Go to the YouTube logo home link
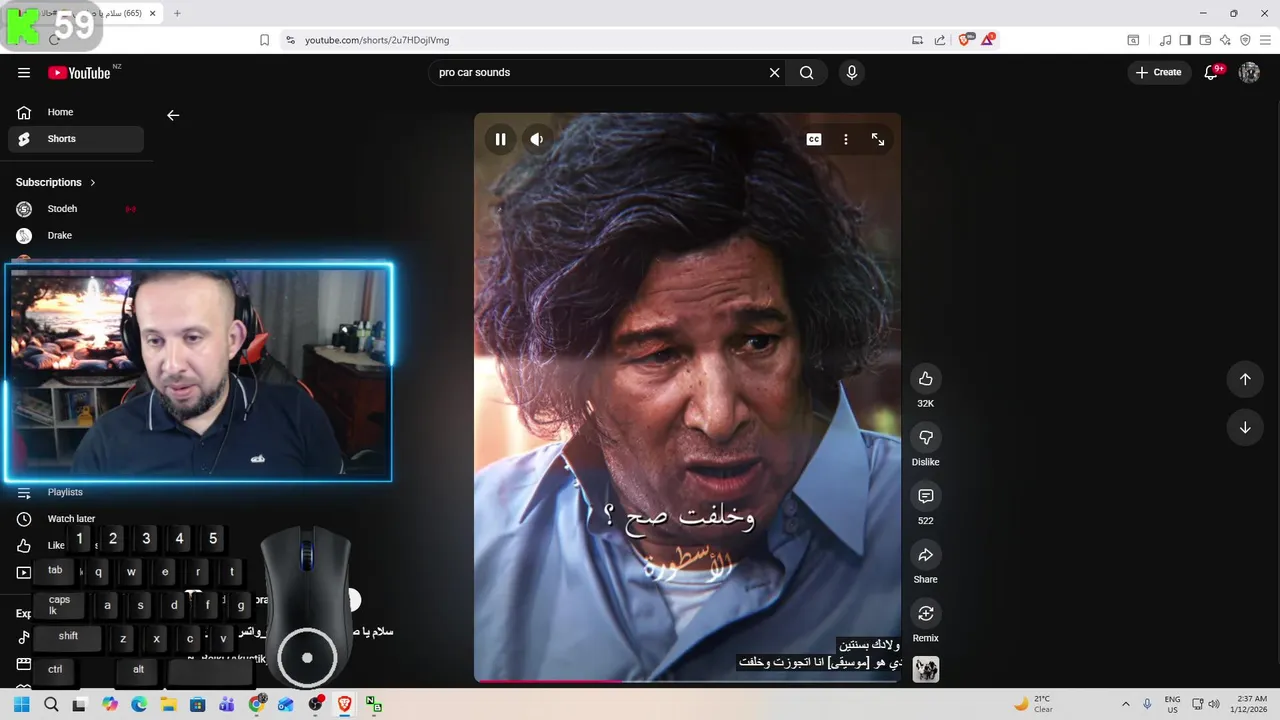The image size is (1280, 720). pos(79,72)
